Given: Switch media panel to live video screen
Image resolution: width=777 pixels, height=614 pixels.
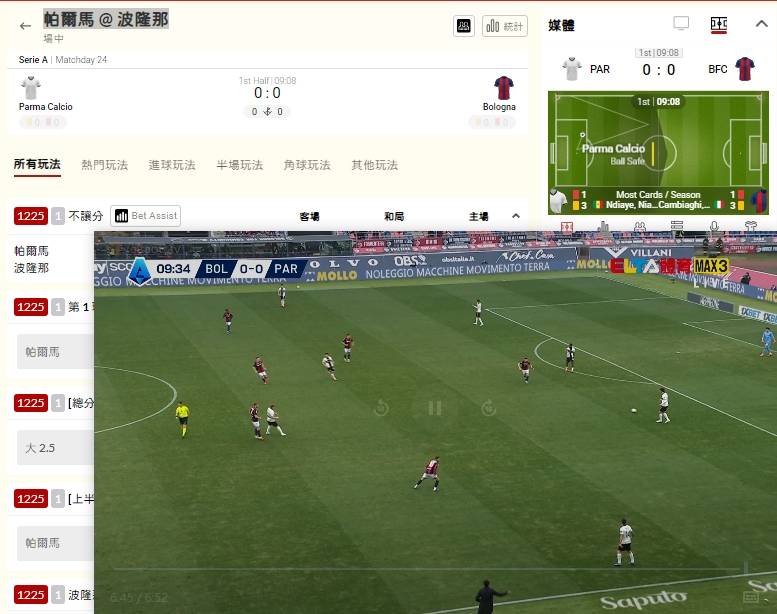Looking at the screenshot, I should [681, 23].
